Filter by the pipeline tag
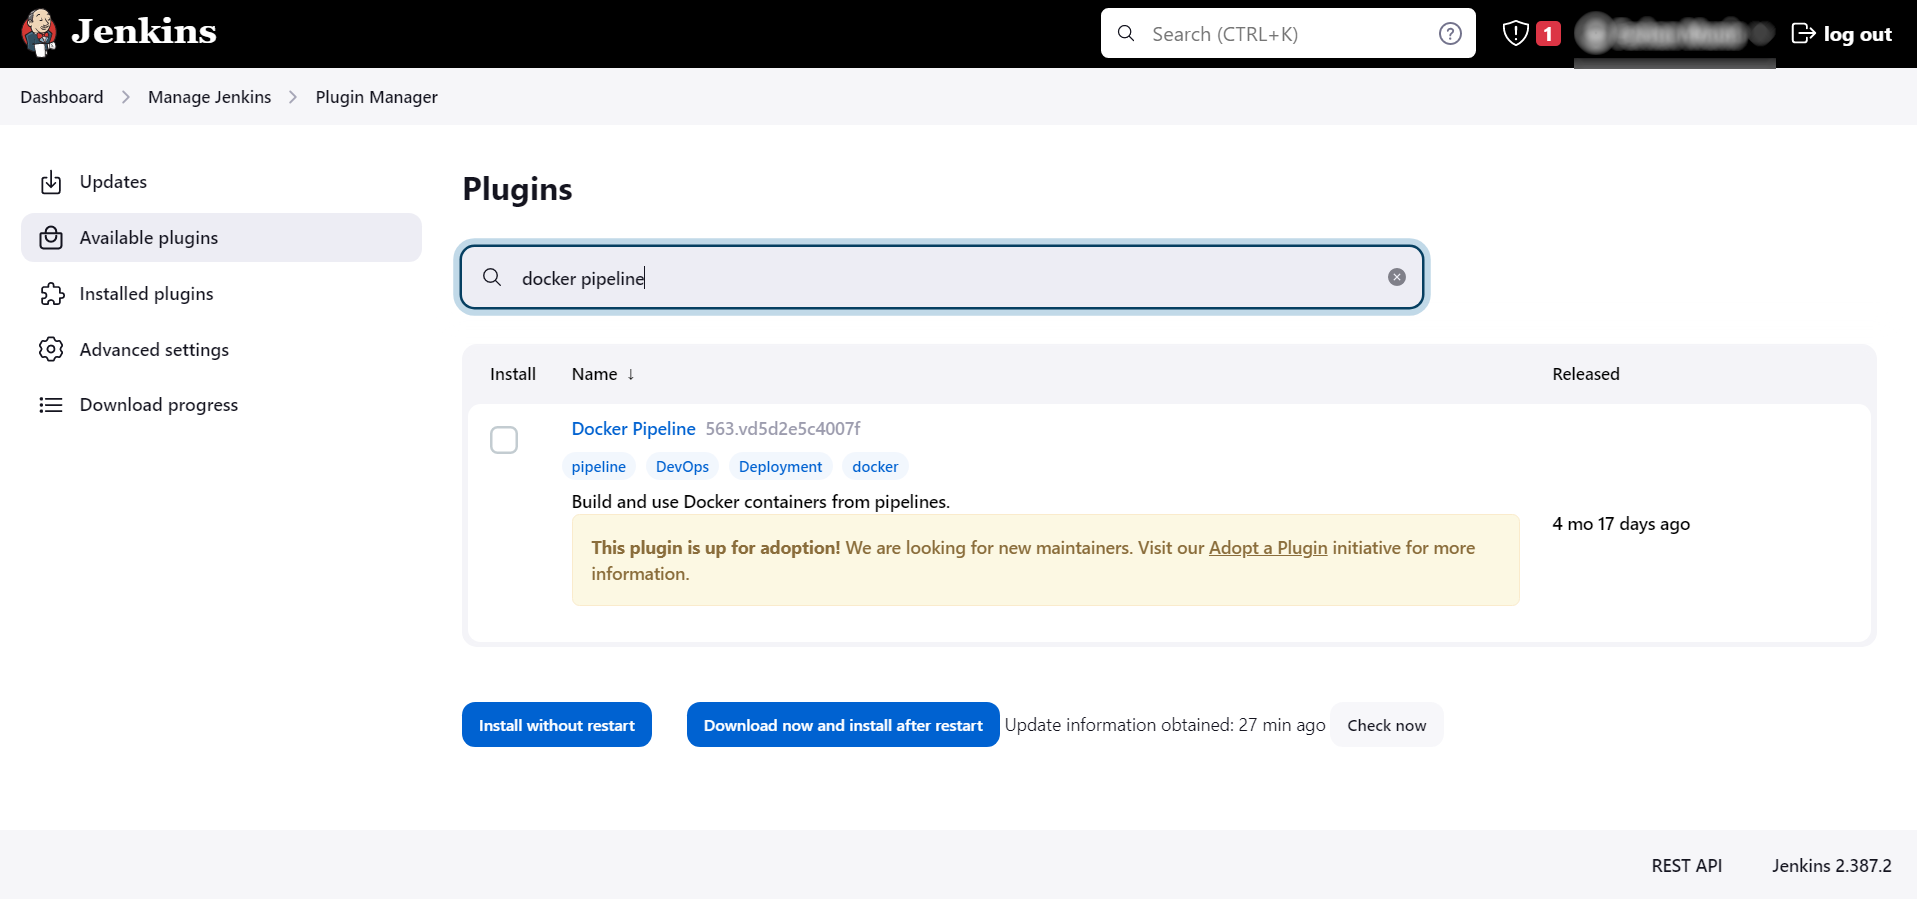 pyautogui.click(x=599, y=467)
